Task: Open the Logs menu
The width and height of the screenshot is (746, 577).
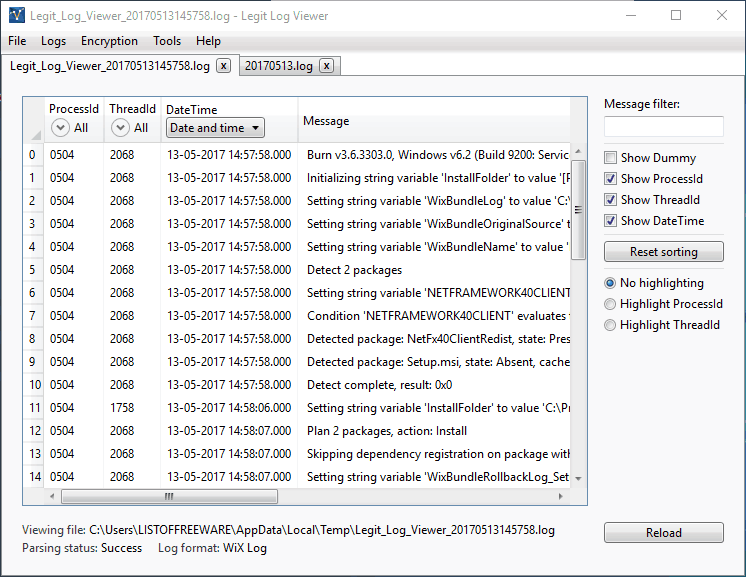Action: tap(53, 41)
